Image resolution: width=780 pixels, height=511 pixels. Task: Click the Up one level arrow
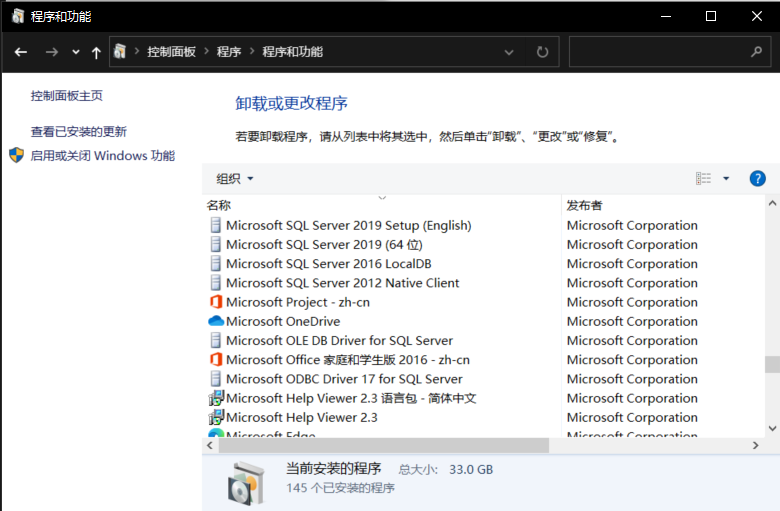click(96, 52)
